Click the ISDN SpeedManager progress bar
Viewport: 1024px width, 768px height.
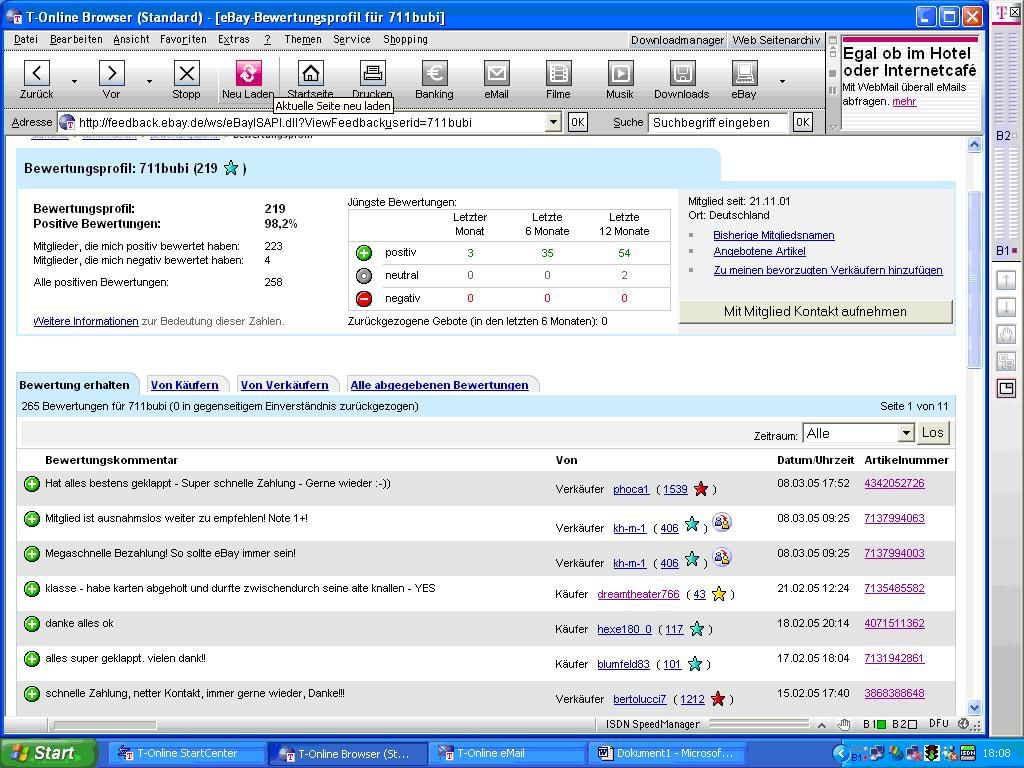(x=759, y=724)
